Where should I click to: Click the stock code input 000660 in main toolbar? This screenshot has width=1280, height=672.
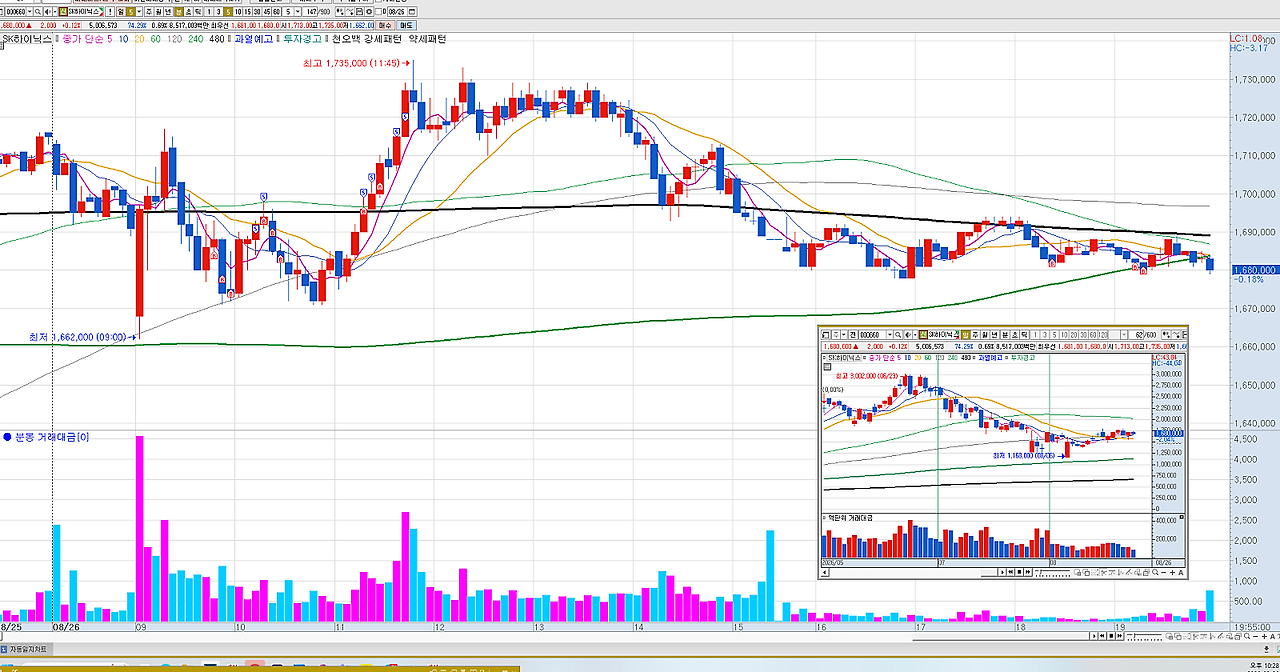(16, 12)
